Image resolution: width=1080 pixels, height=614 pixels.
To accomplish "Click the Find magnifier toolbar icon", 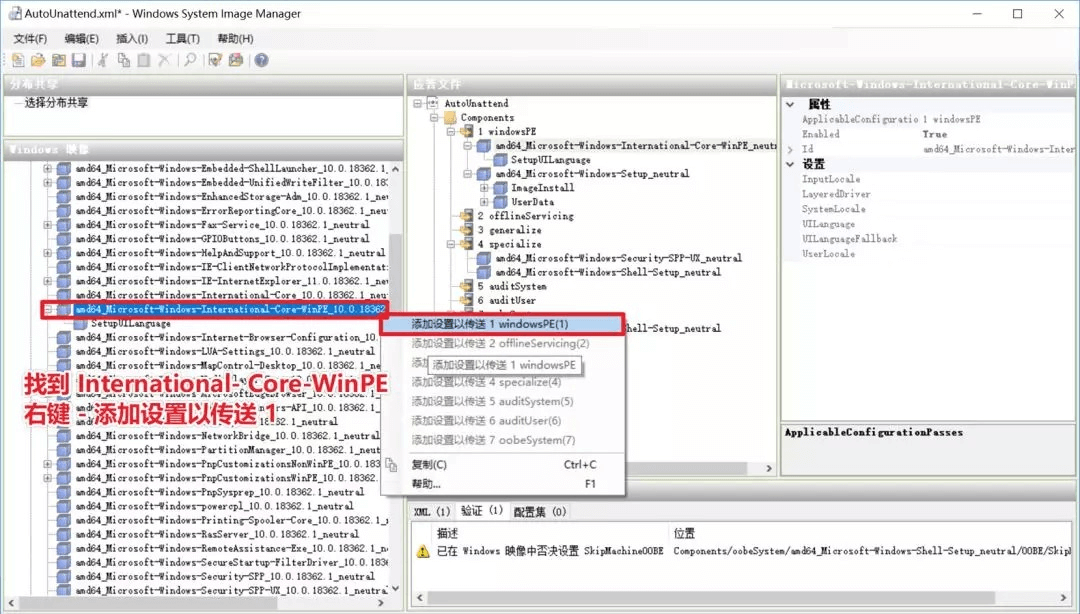I will coord(190,61).
